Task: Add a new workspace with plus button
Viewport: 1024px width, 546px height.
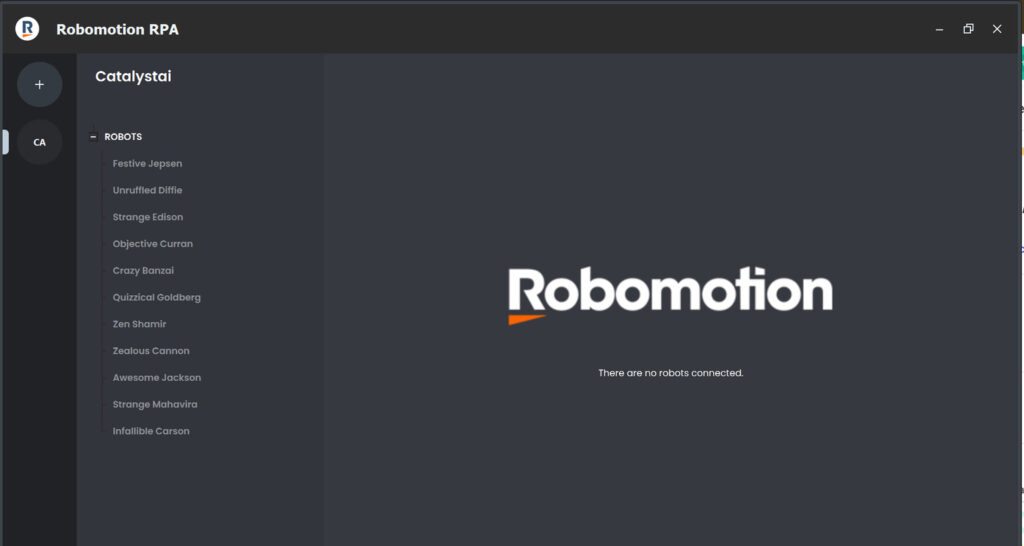Action: point(40,84)
